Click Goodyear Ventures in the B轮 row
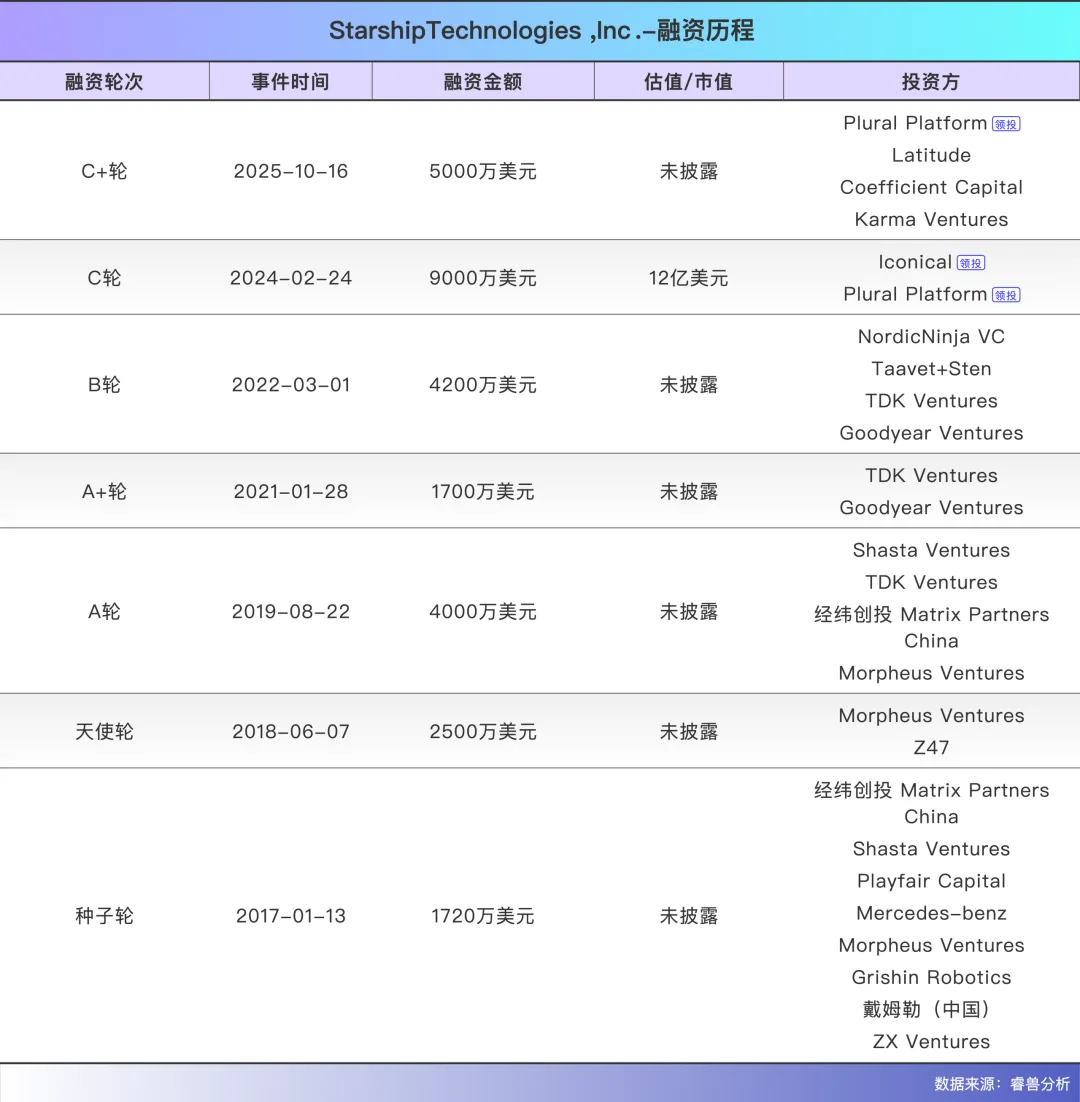The image size is (1080, 1102). 931,433
